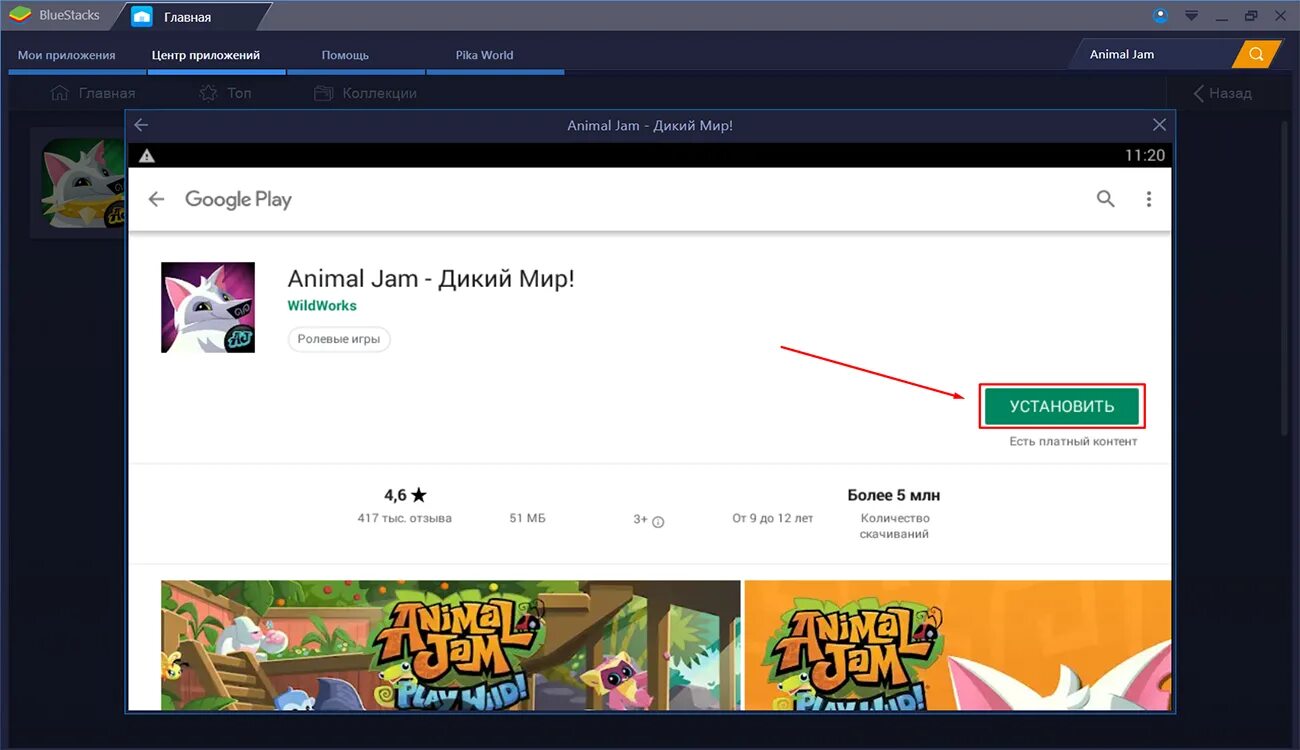Click the app title Animal Jam - Дикий Мир!
Image resolution: width=1300 pixels, height=750 pixels.
(431, 278)
